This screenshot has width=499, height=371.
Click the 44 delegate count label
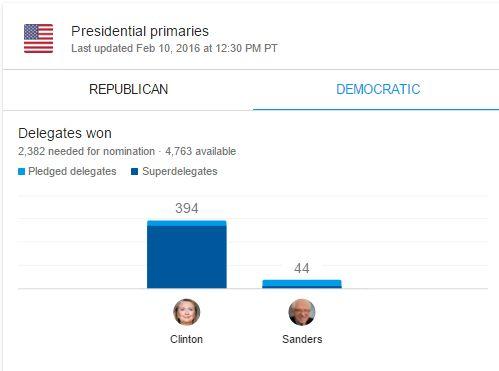click(302, 268)
